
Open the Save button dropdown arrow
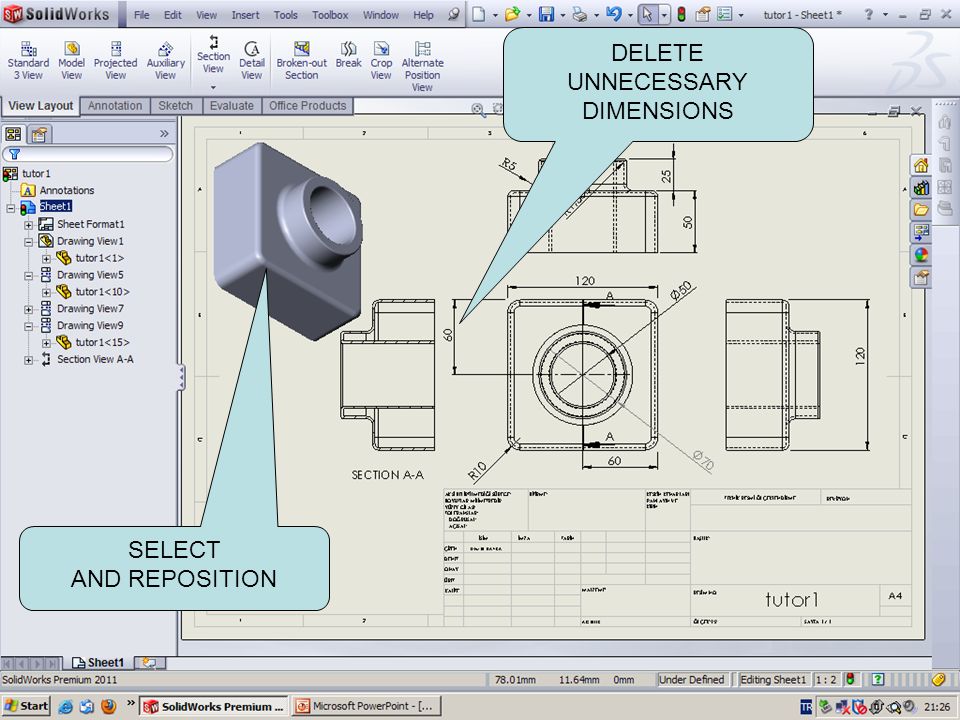(x=563, y=15)
